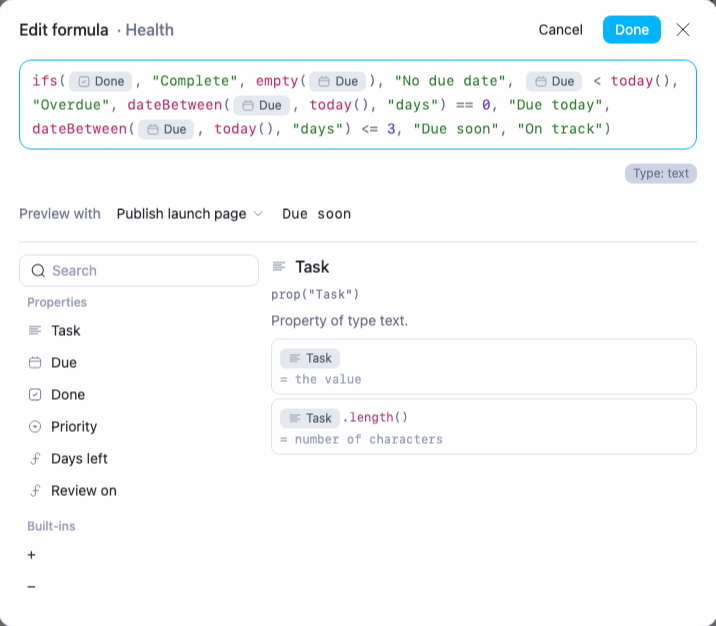Click the Due chip on the formula's third line

(x=166, y=130)
